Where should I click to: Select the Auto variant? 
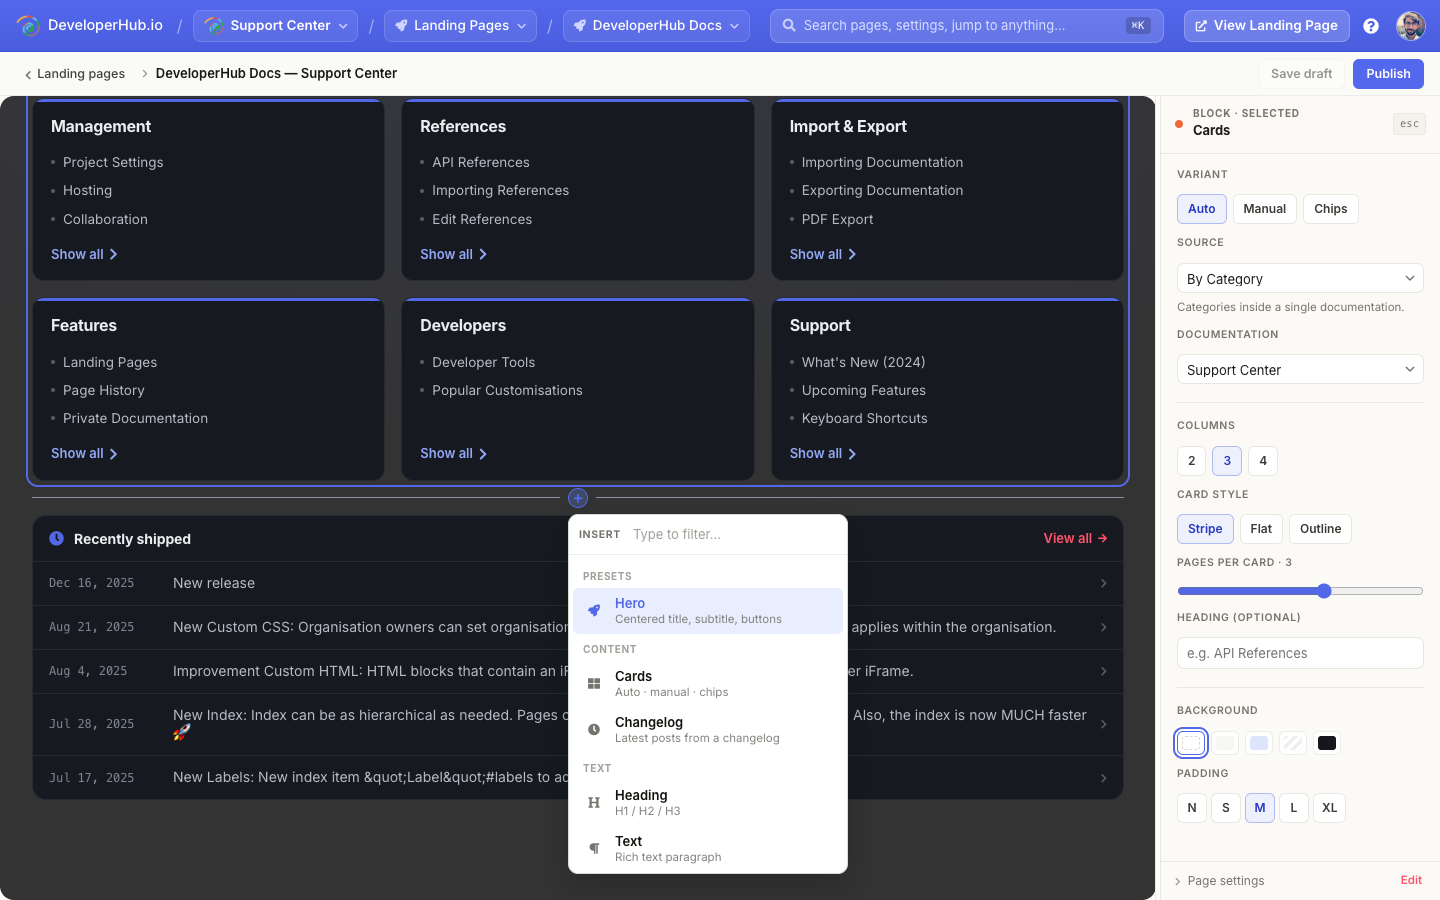coord(1202,209)
